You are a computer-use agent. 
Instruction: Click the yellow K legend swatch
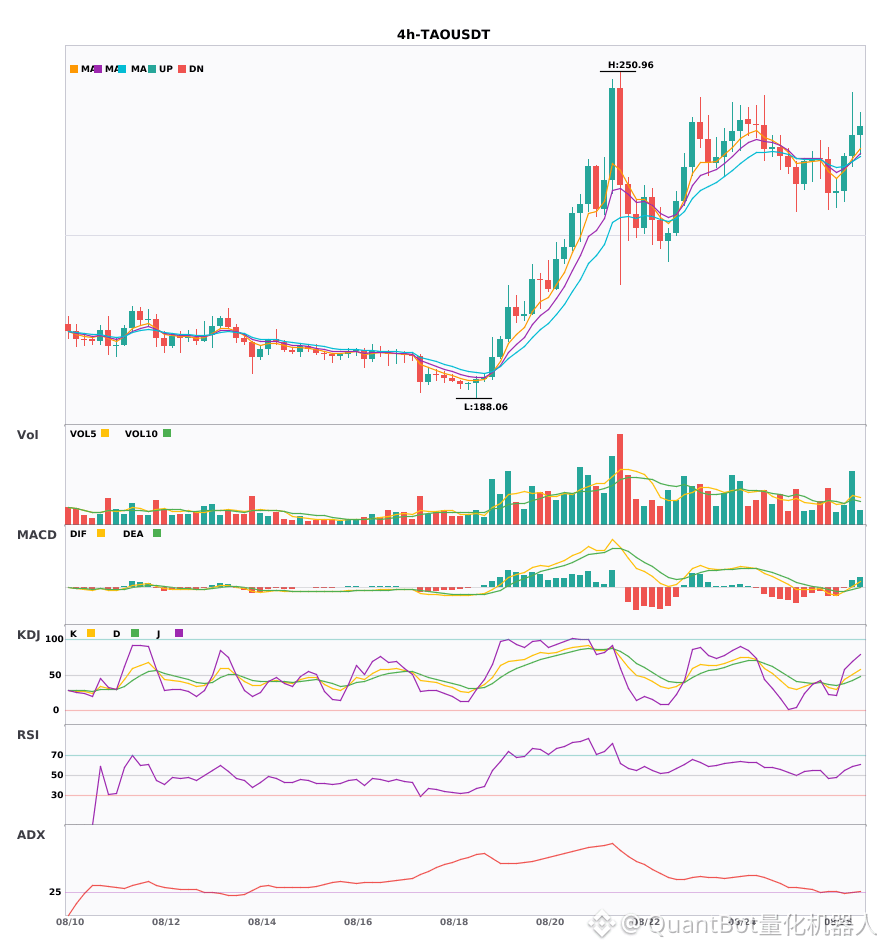tap(91, 633)
